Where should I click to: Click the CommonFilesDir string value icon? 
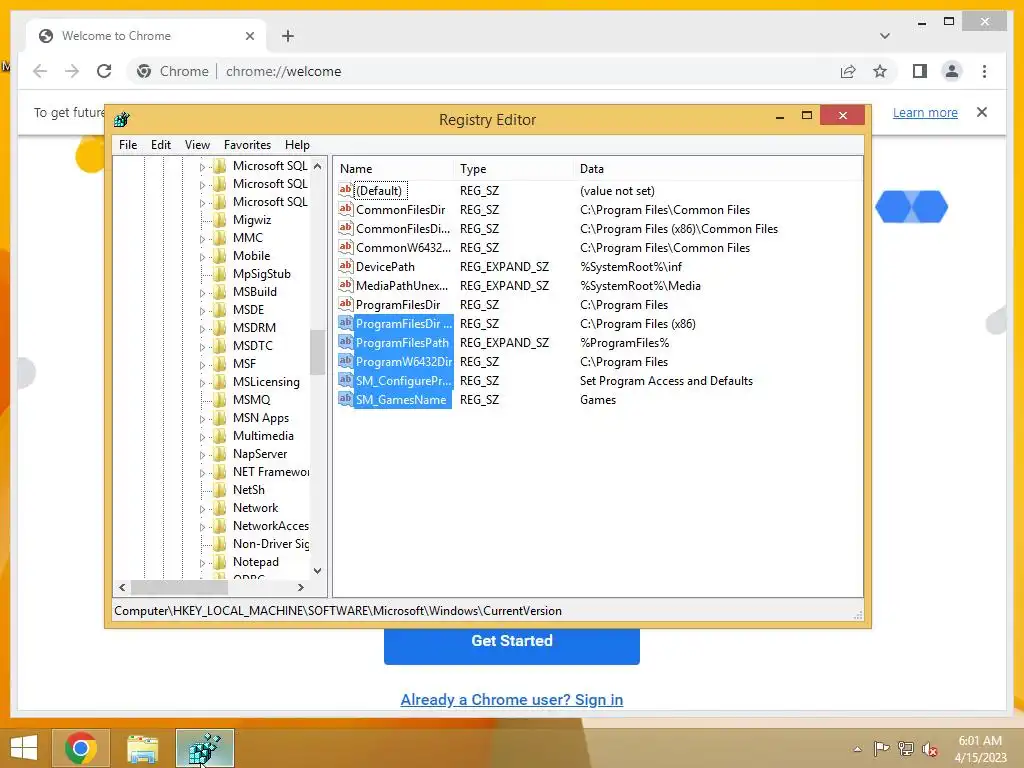pyautogui.click(x=345, y=210)
